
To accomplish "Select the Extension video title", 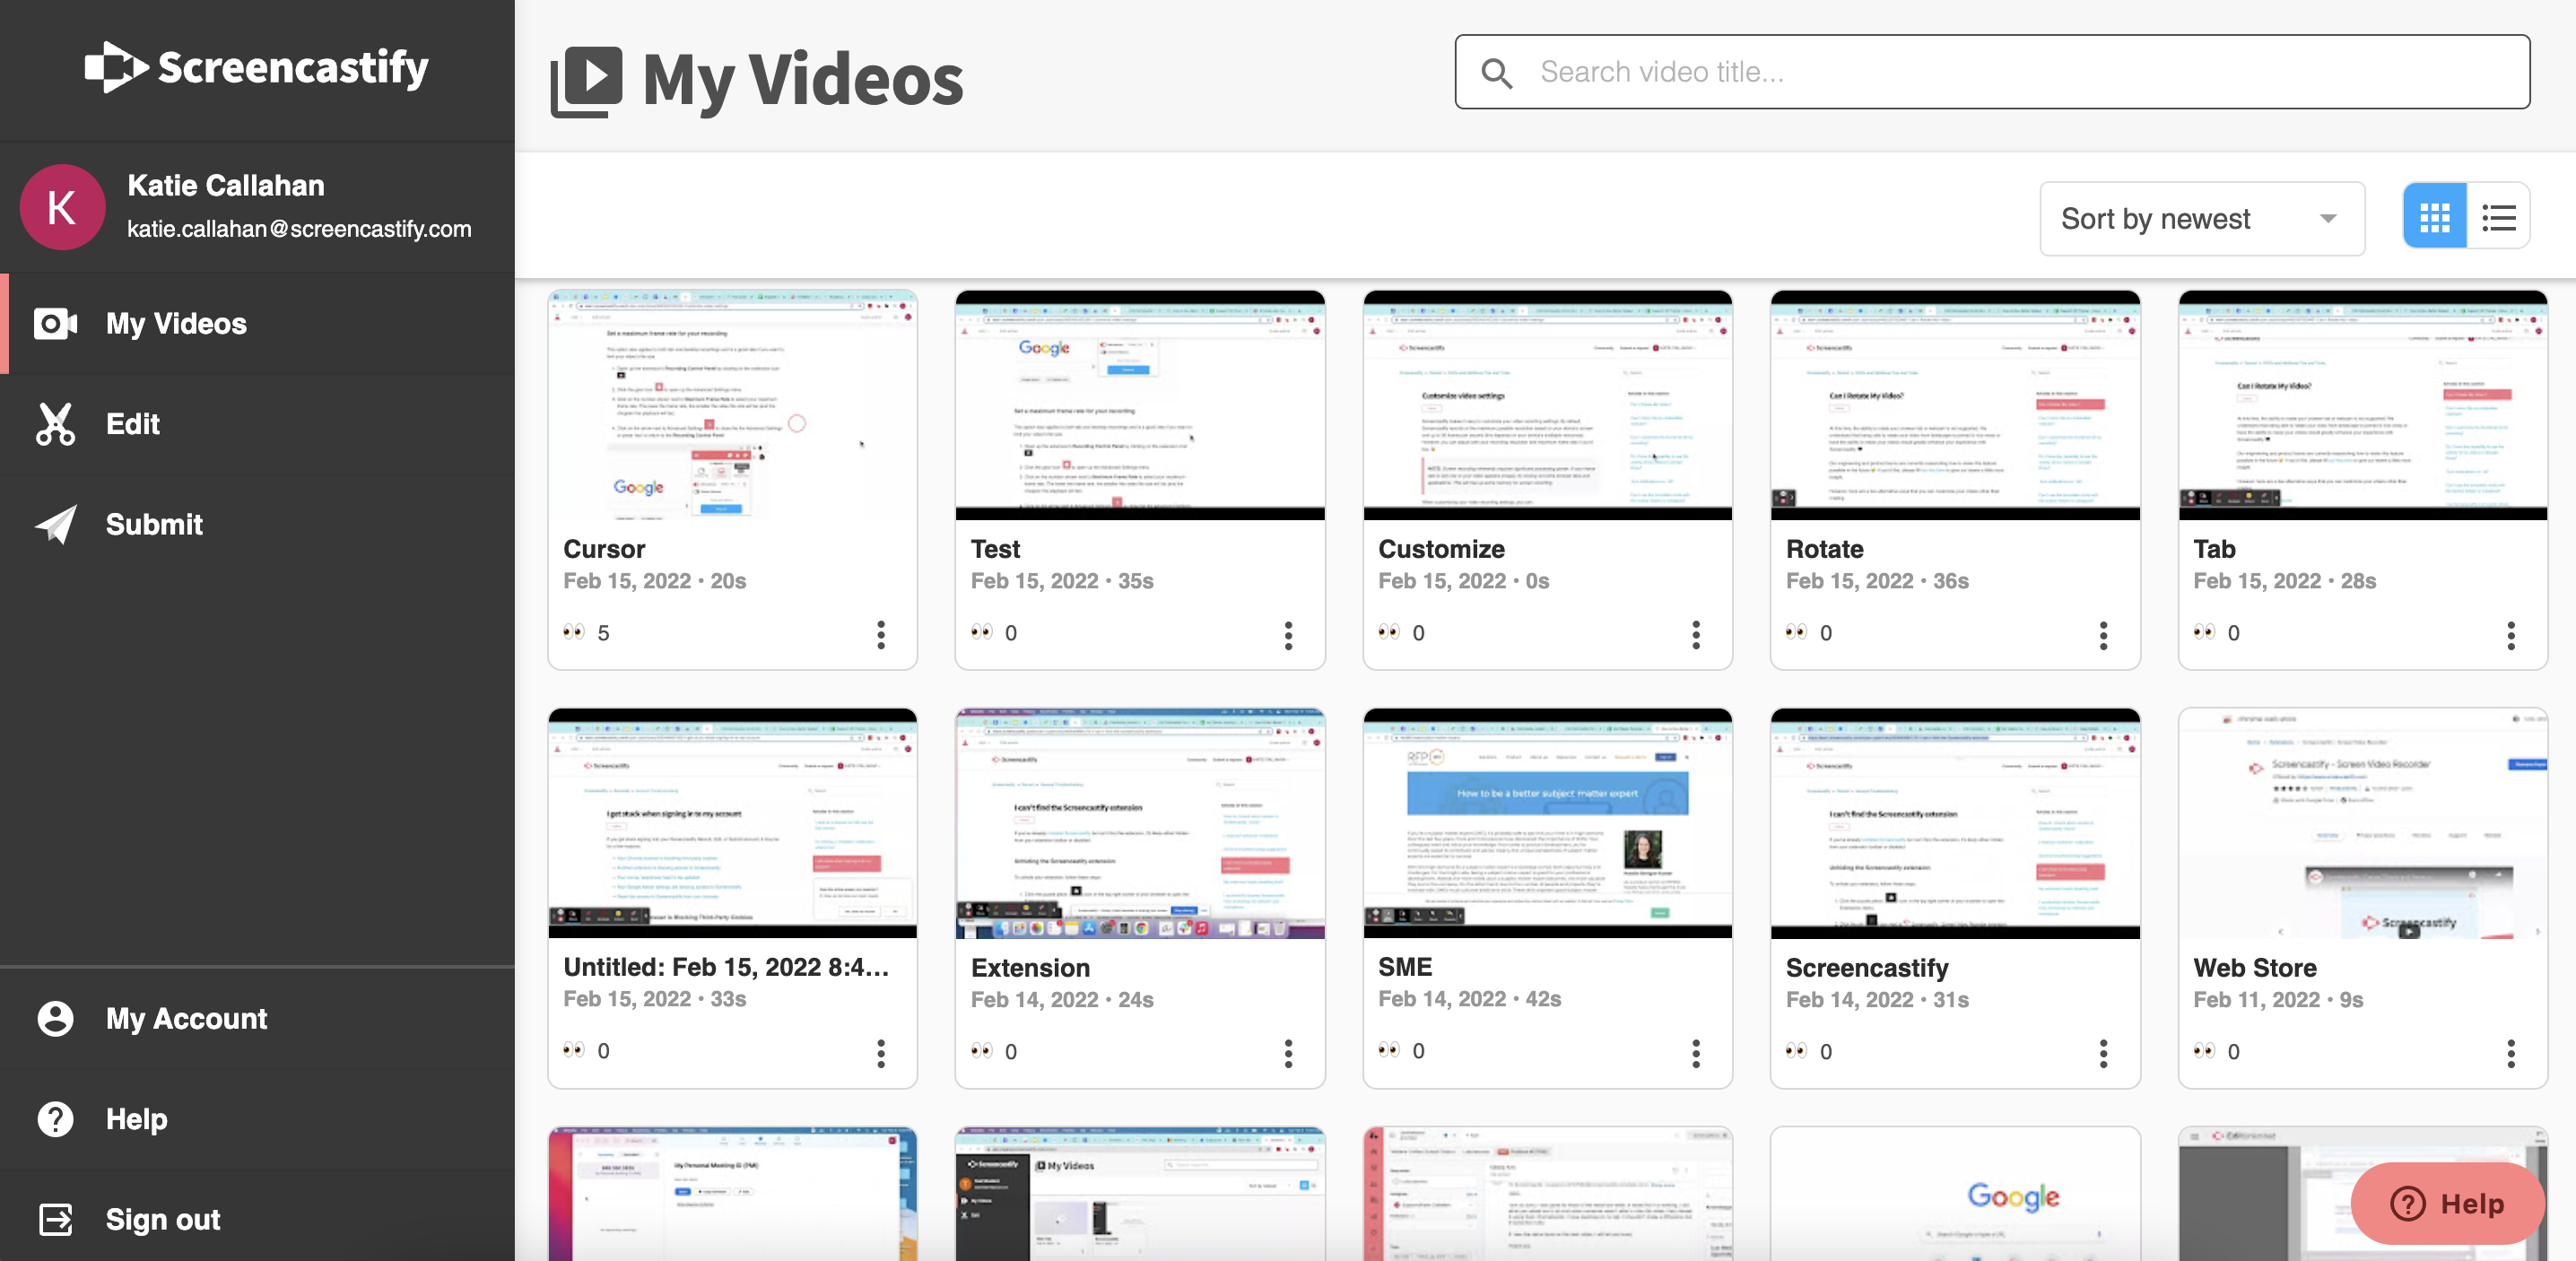I will click(1030, 968).
